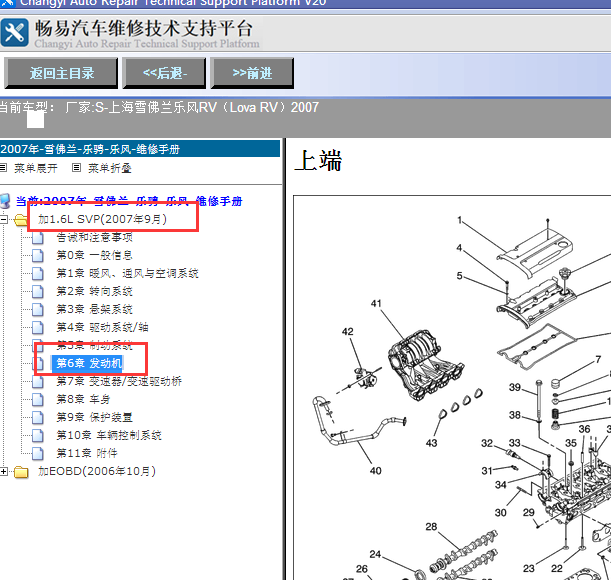Click the intake manifold part 41 in the diagram

pyautogui.click(x=426, y=365)
